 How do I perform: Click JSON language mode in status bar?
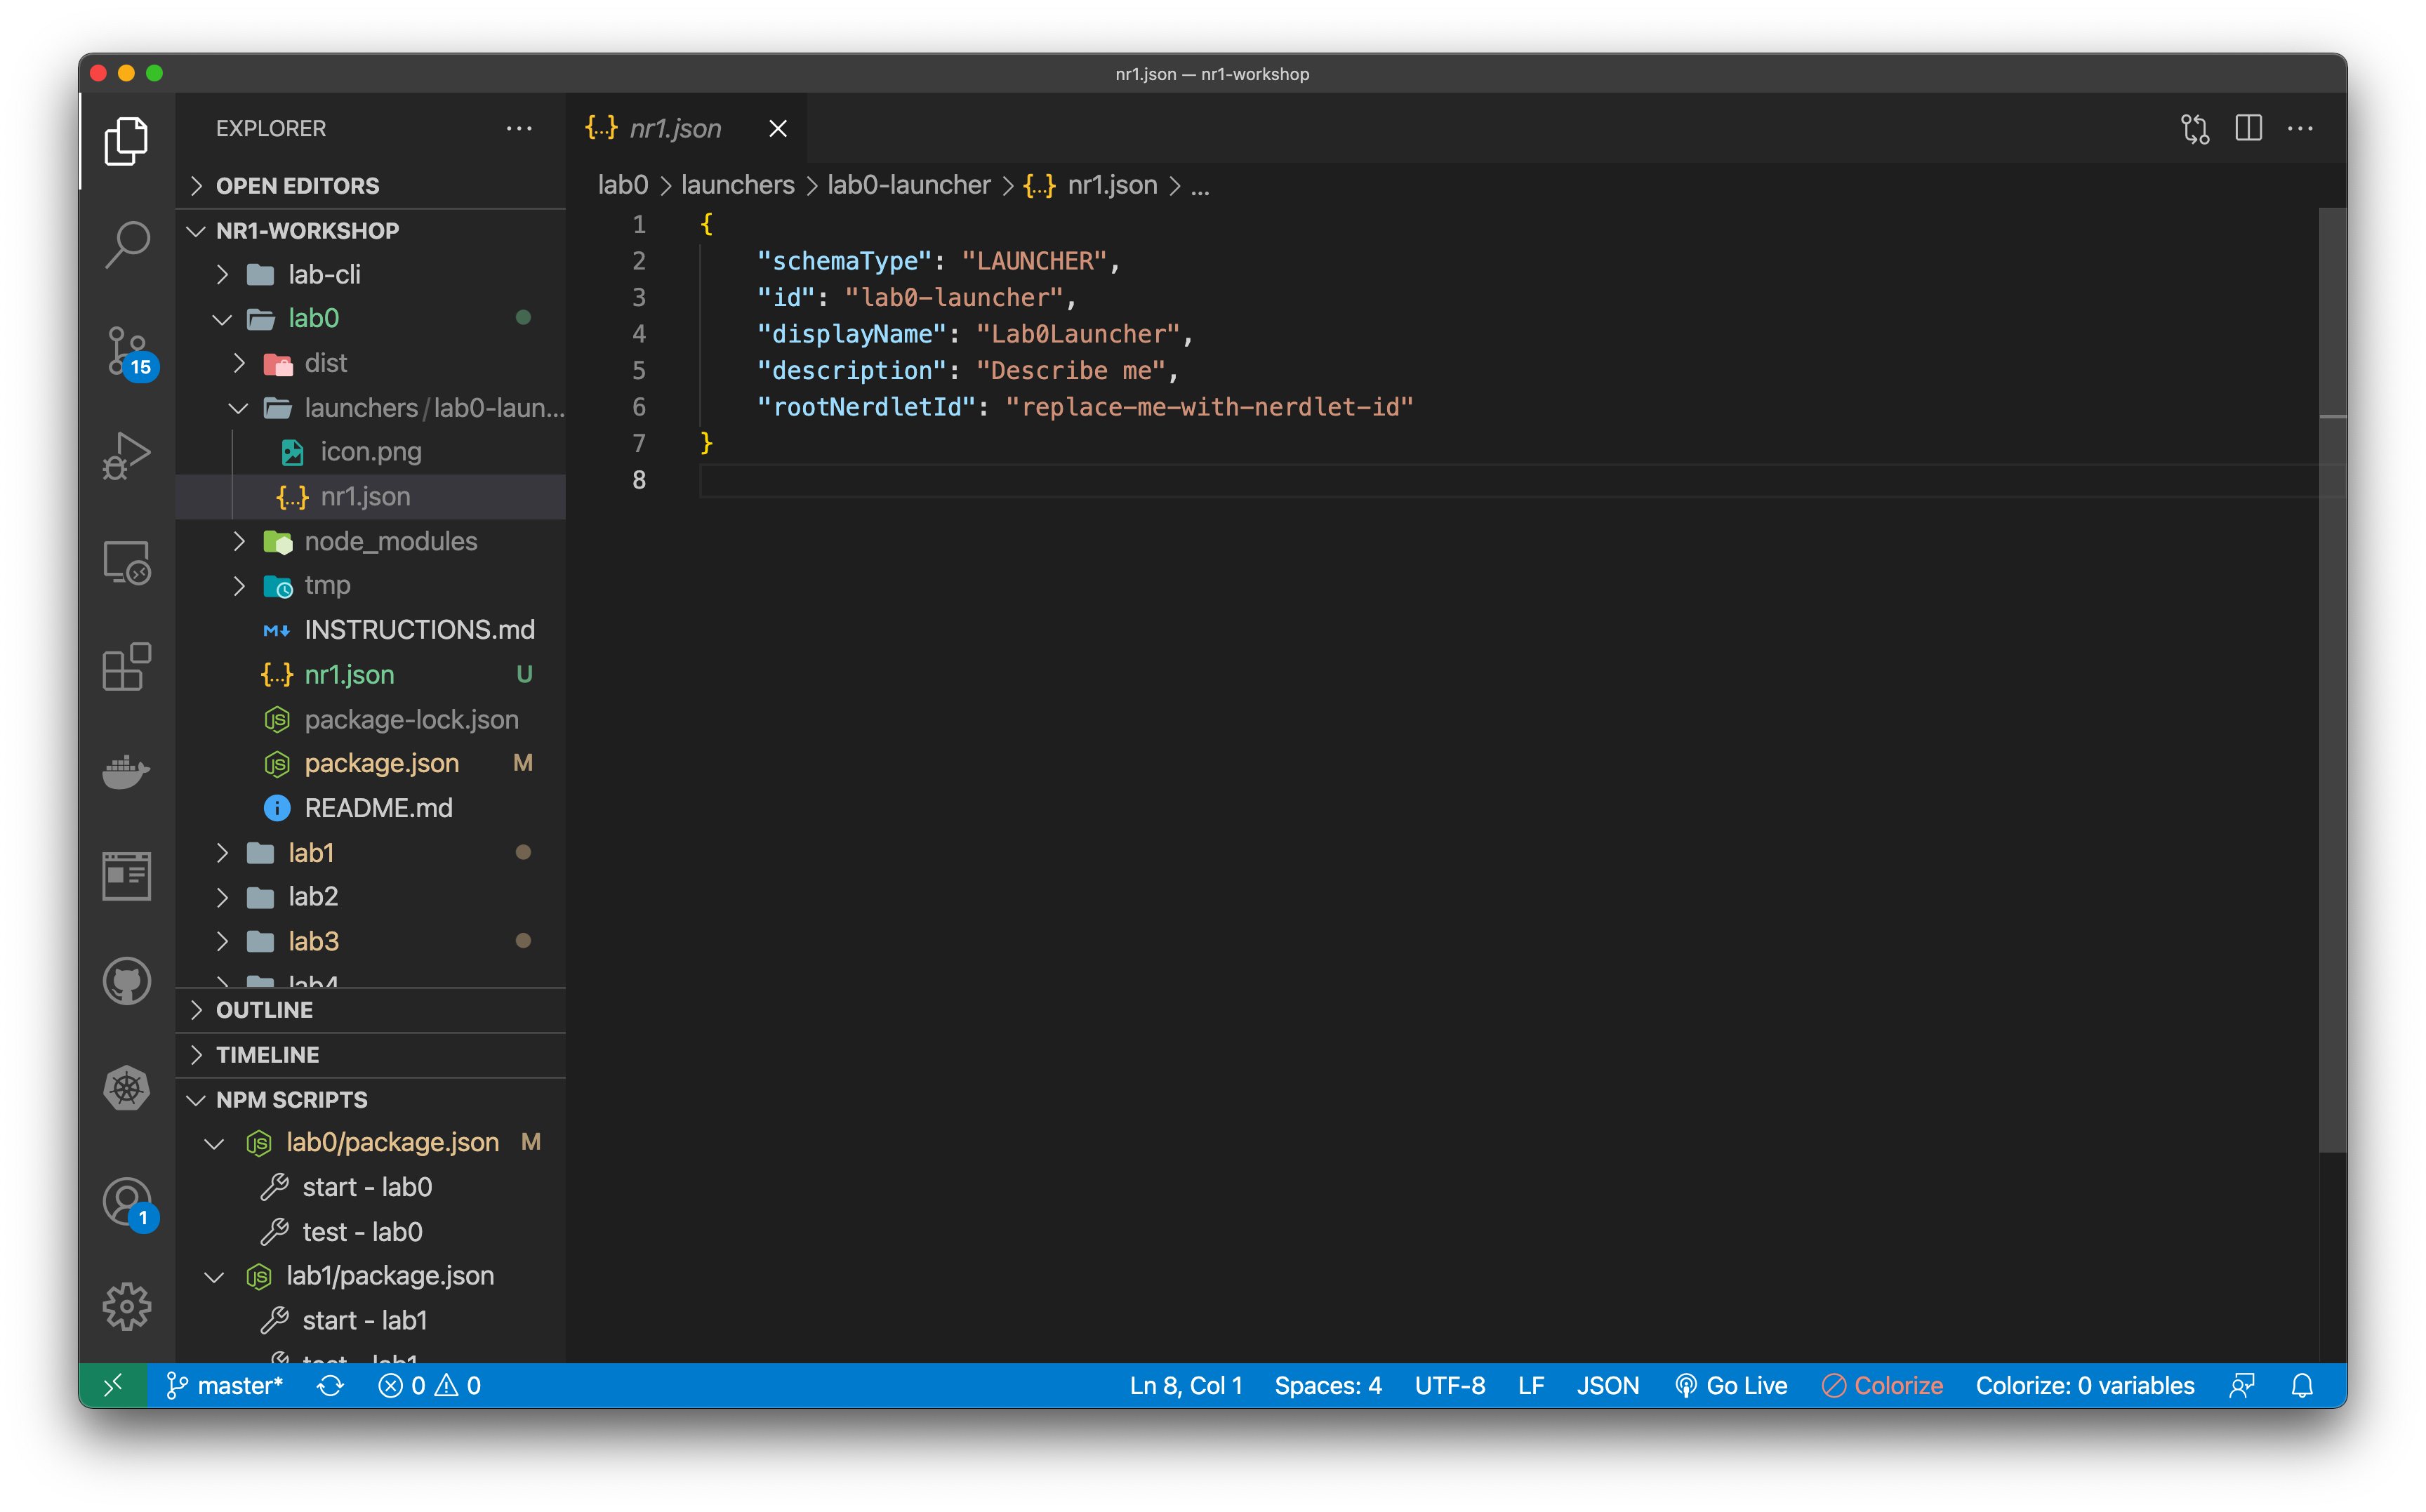pyautogui.click(x=1607, y=1385)
